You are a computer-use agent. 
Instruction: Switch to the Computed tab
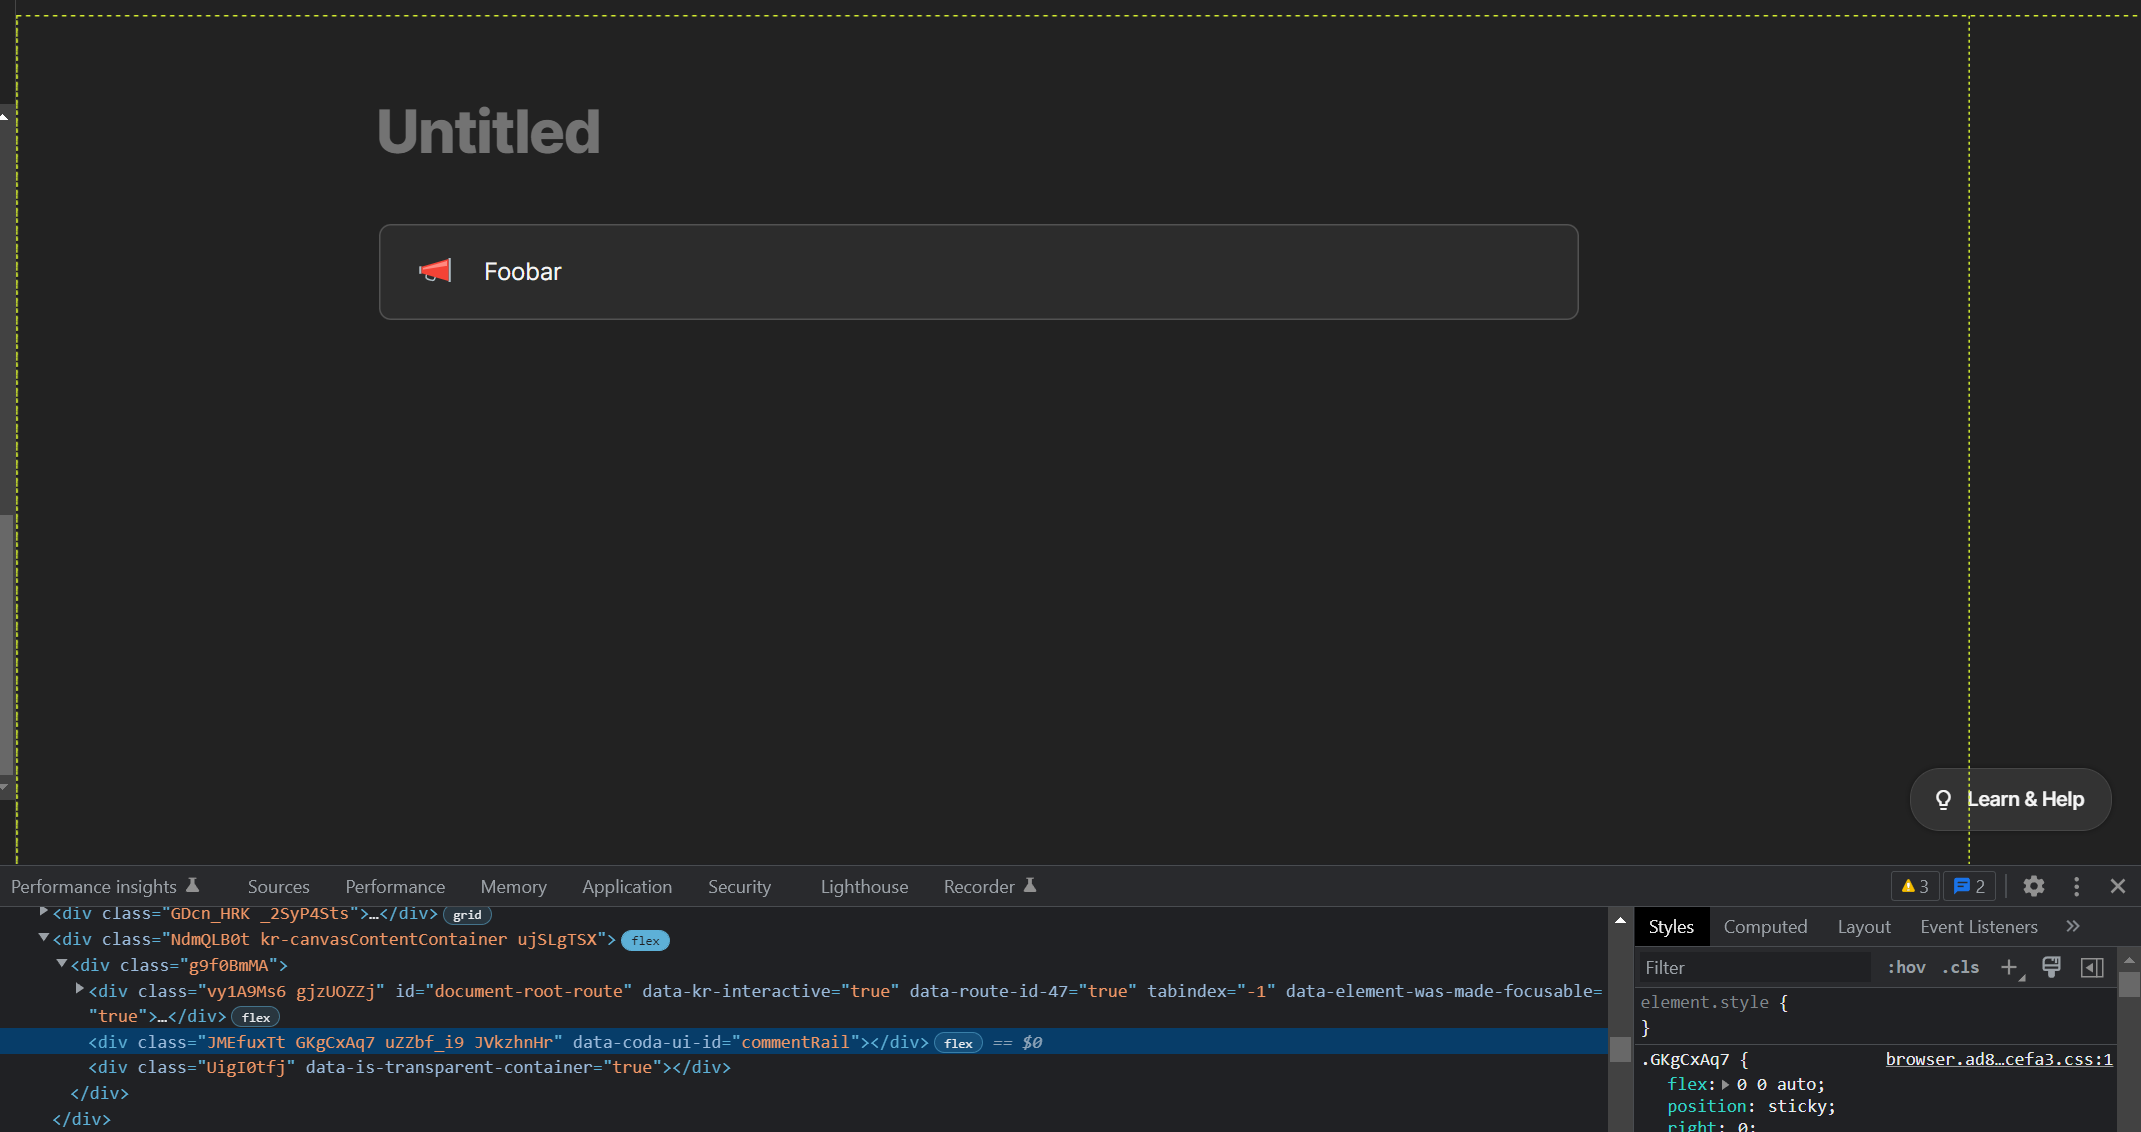click(1765, 927)
